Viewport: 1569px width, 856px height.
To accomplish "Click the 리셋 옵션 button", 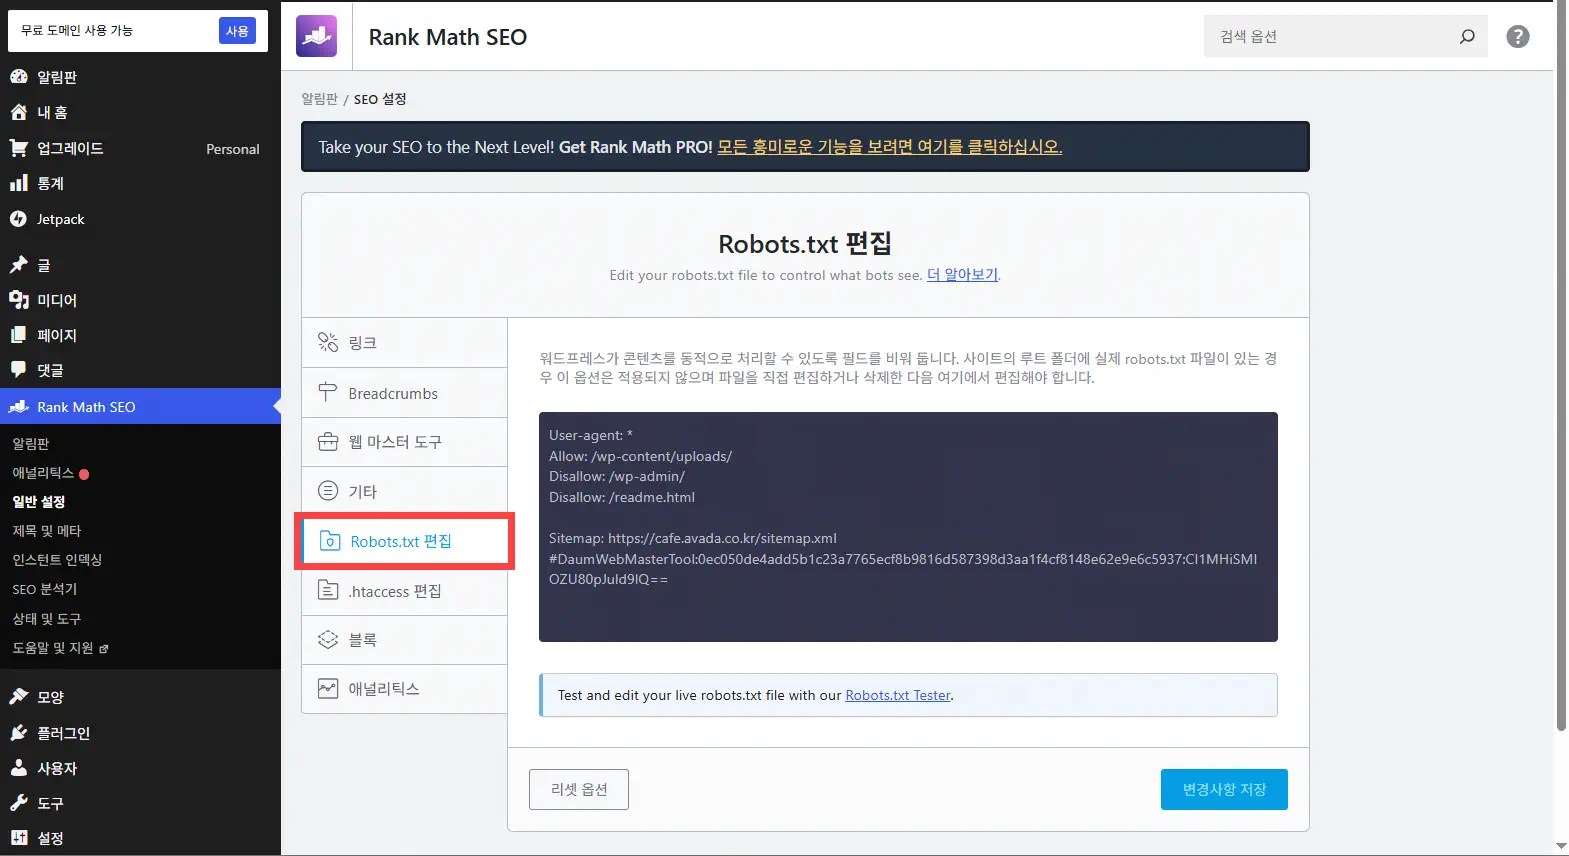I will 579,789.
